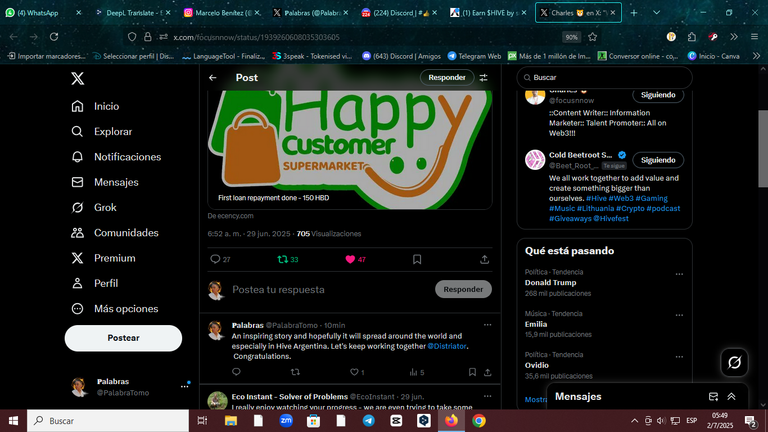768x432 pixels.
Task: Click the X logo in sidebar
Action: [77, 78]
